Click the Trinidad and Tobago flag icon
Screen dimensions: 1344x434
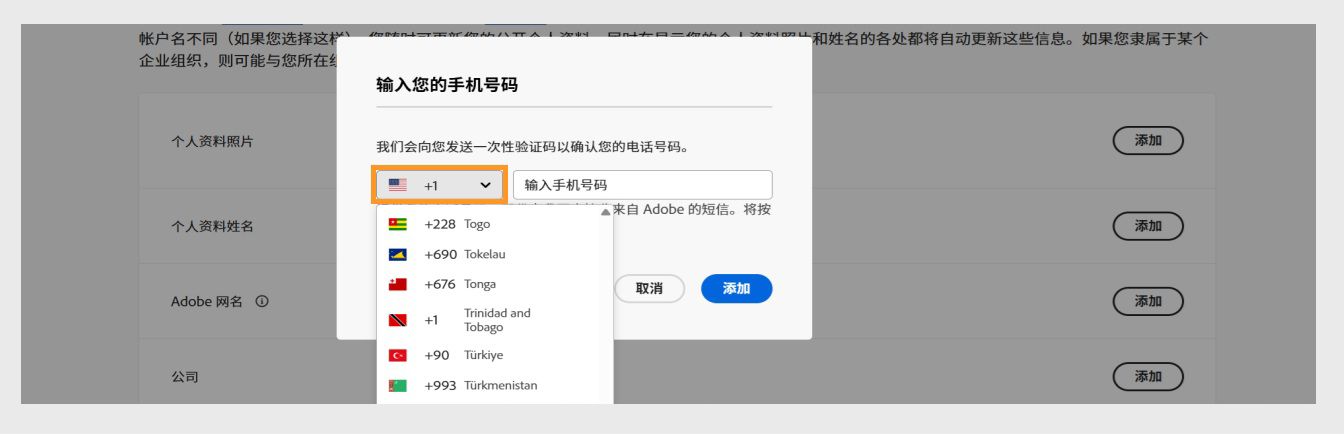pos(397,320)
